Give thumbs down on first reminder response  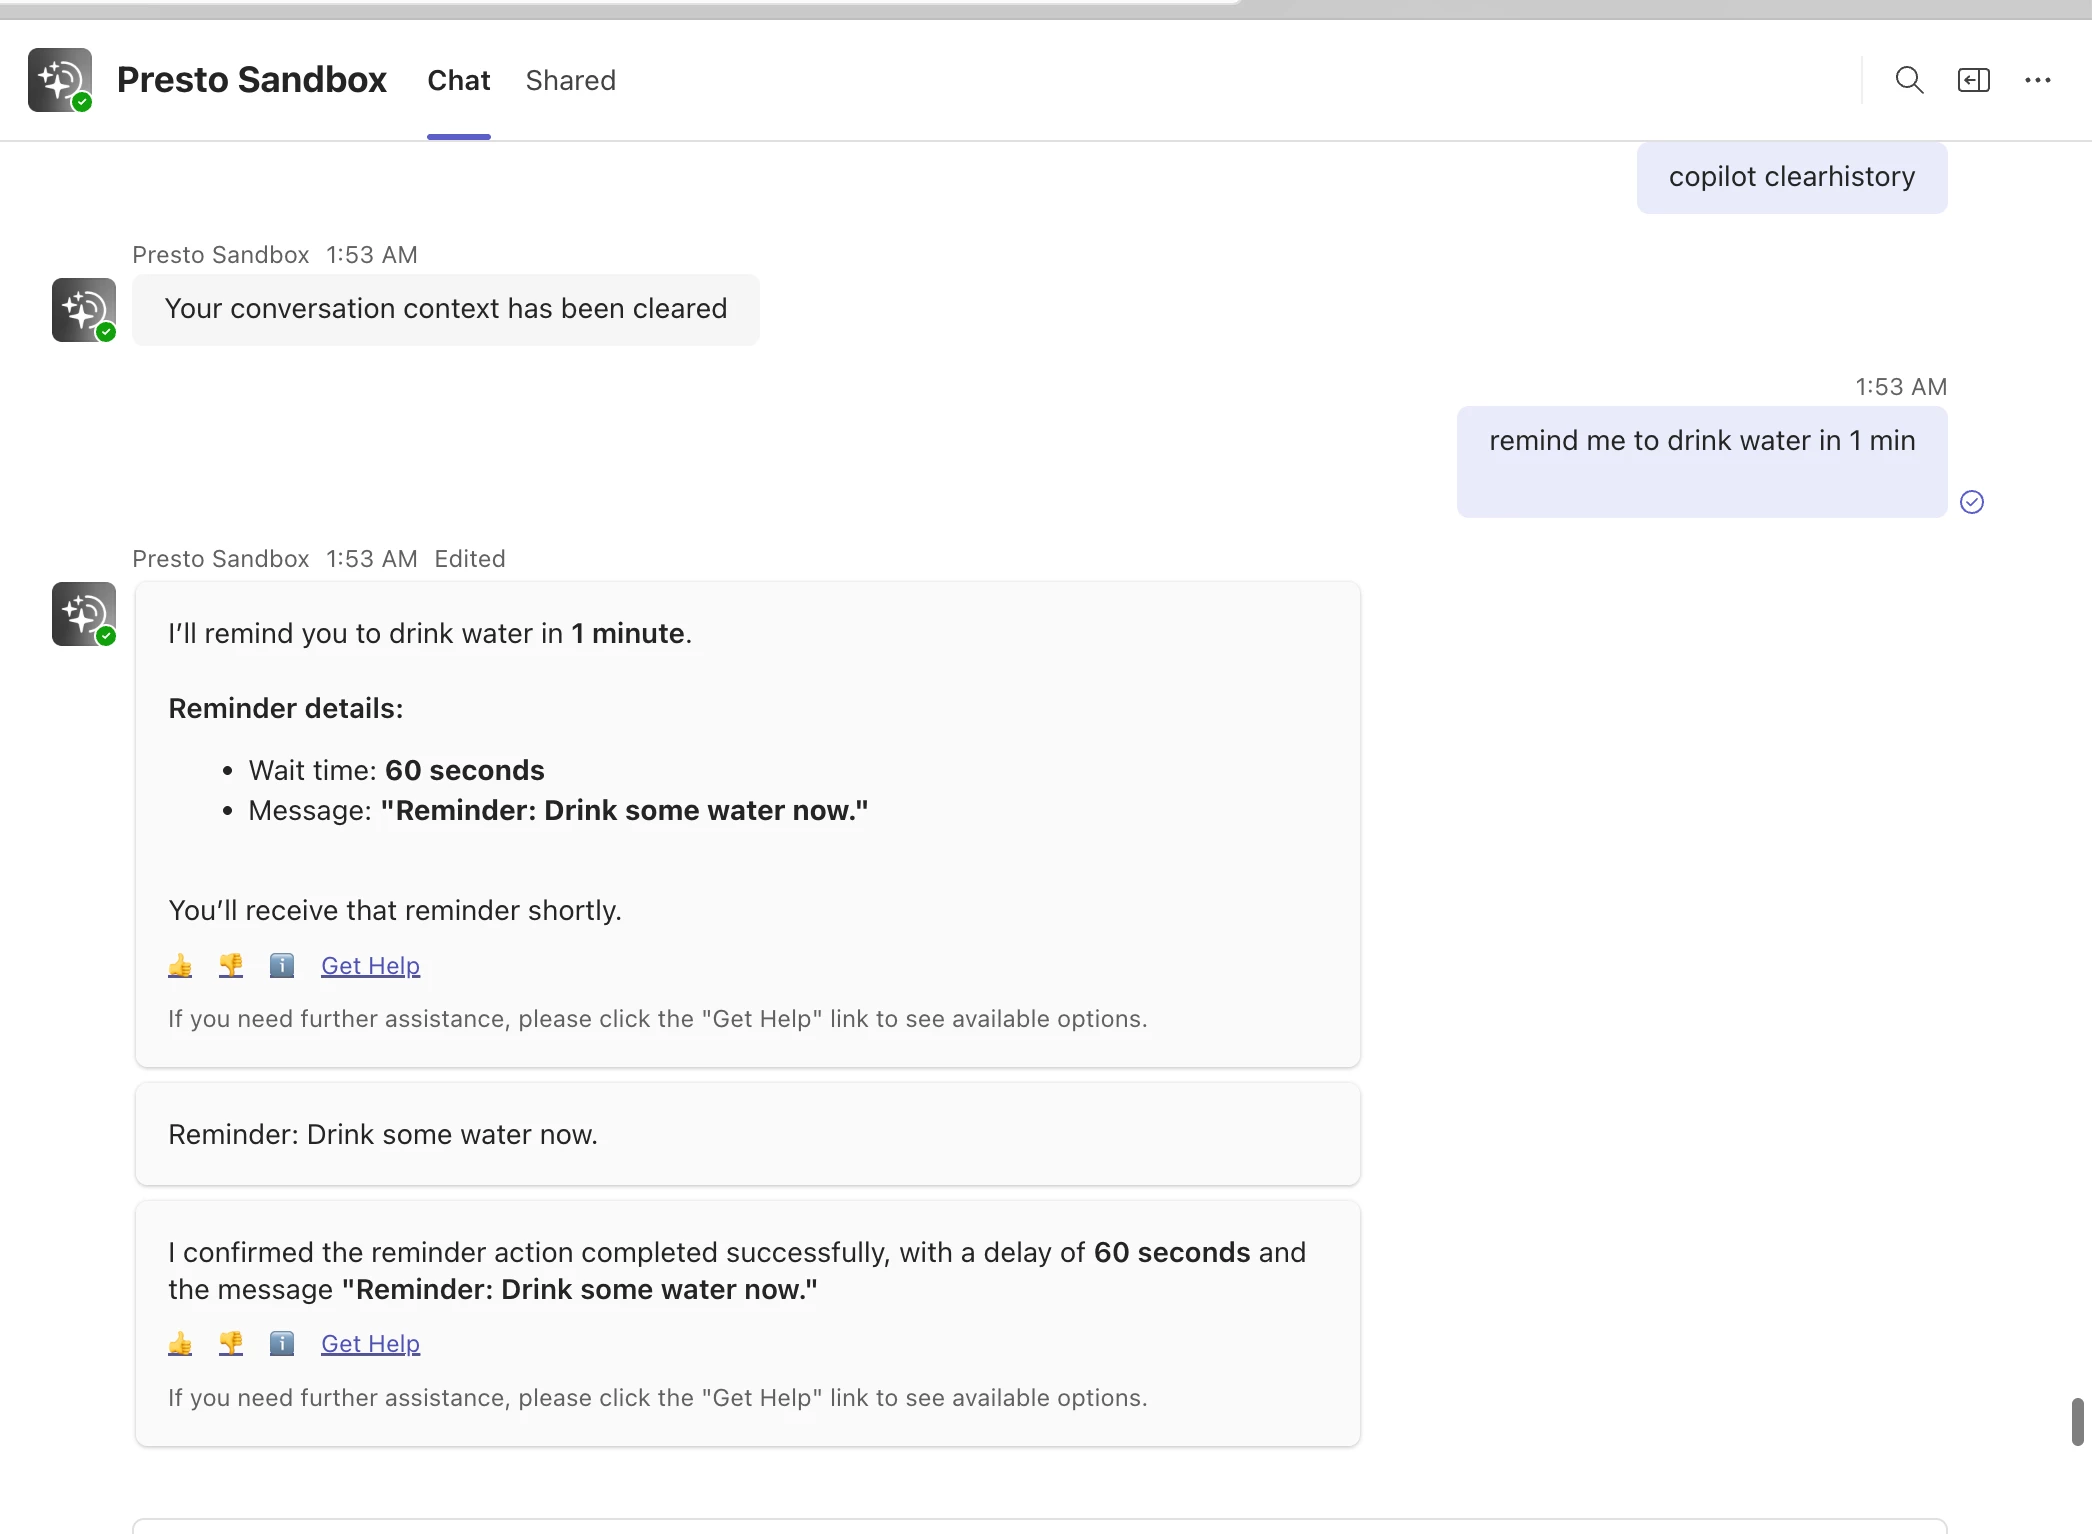coord(231,965)
